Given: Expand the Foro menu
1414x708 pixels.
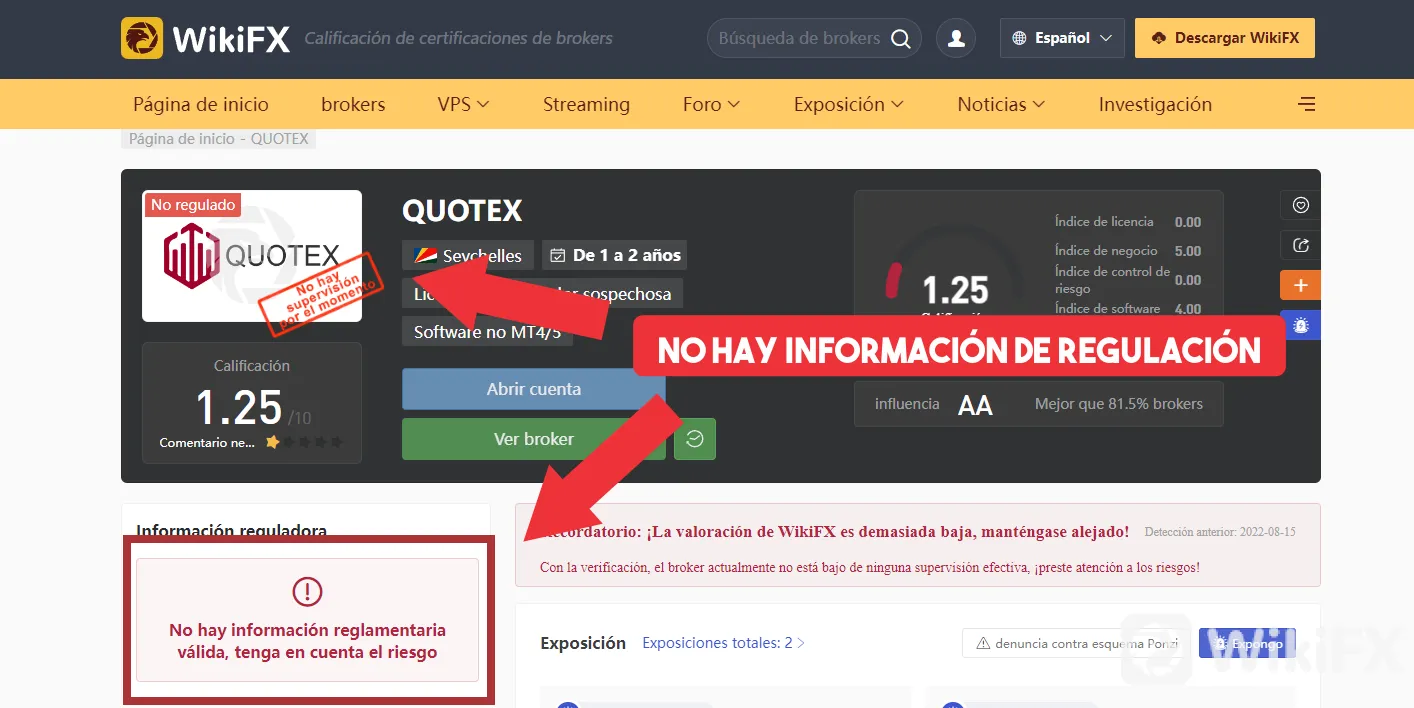Looking at the screenshot, I should pos(711,104).
